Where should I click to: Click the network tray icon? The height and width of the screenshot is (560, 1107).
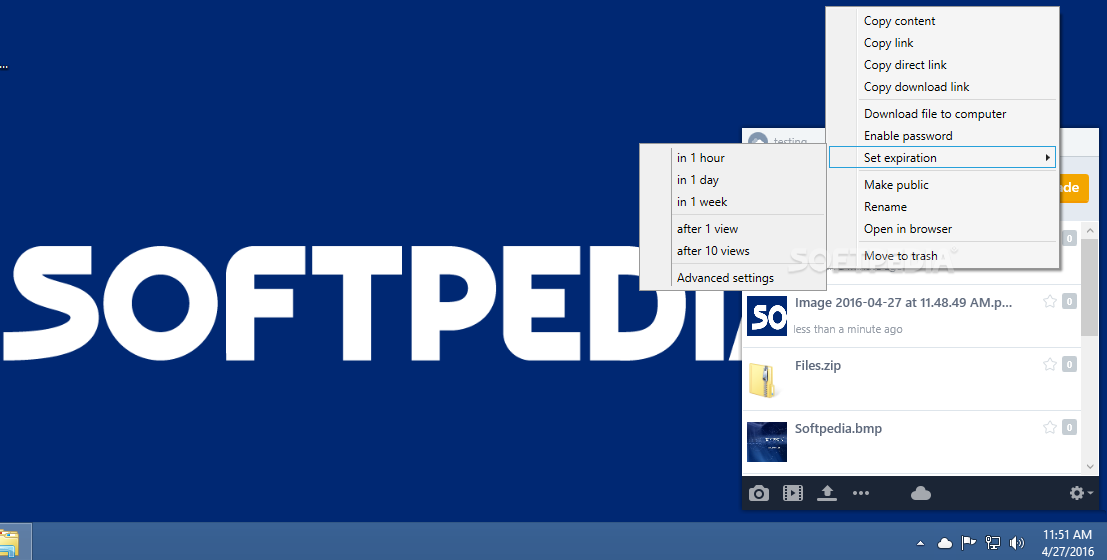(x=993, y=543)
